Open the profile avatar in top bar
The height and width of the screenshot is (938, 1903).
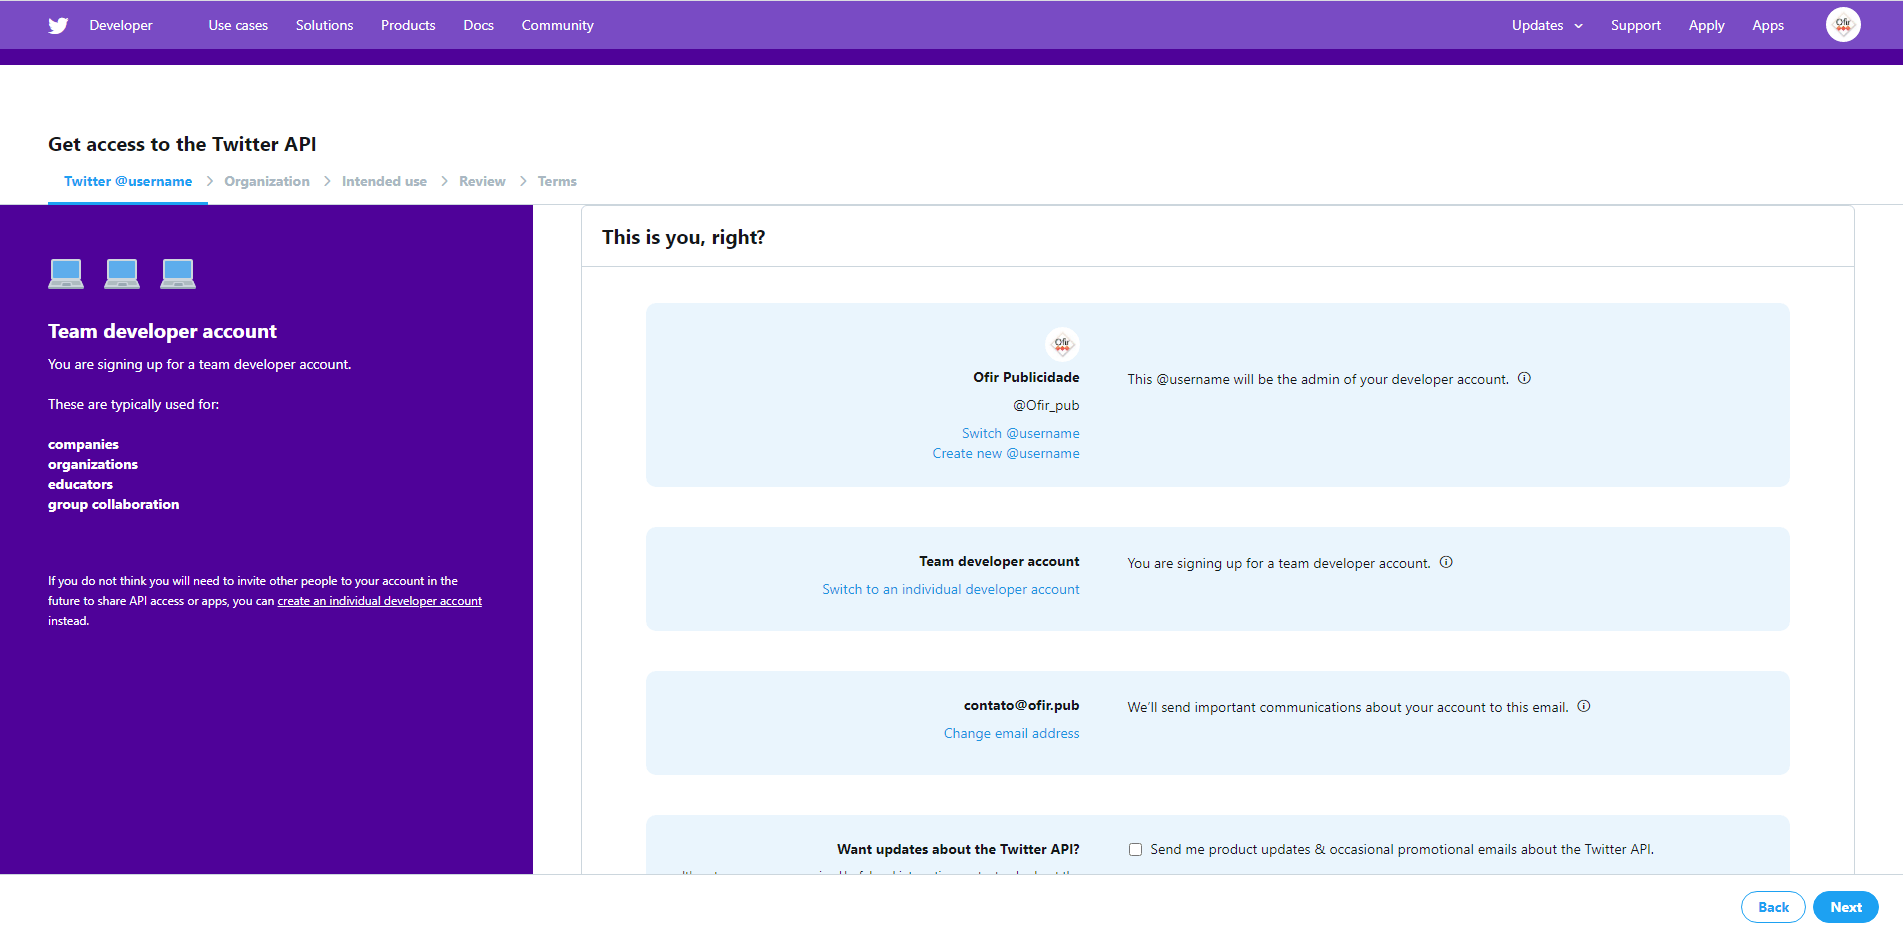point(1842,25)
